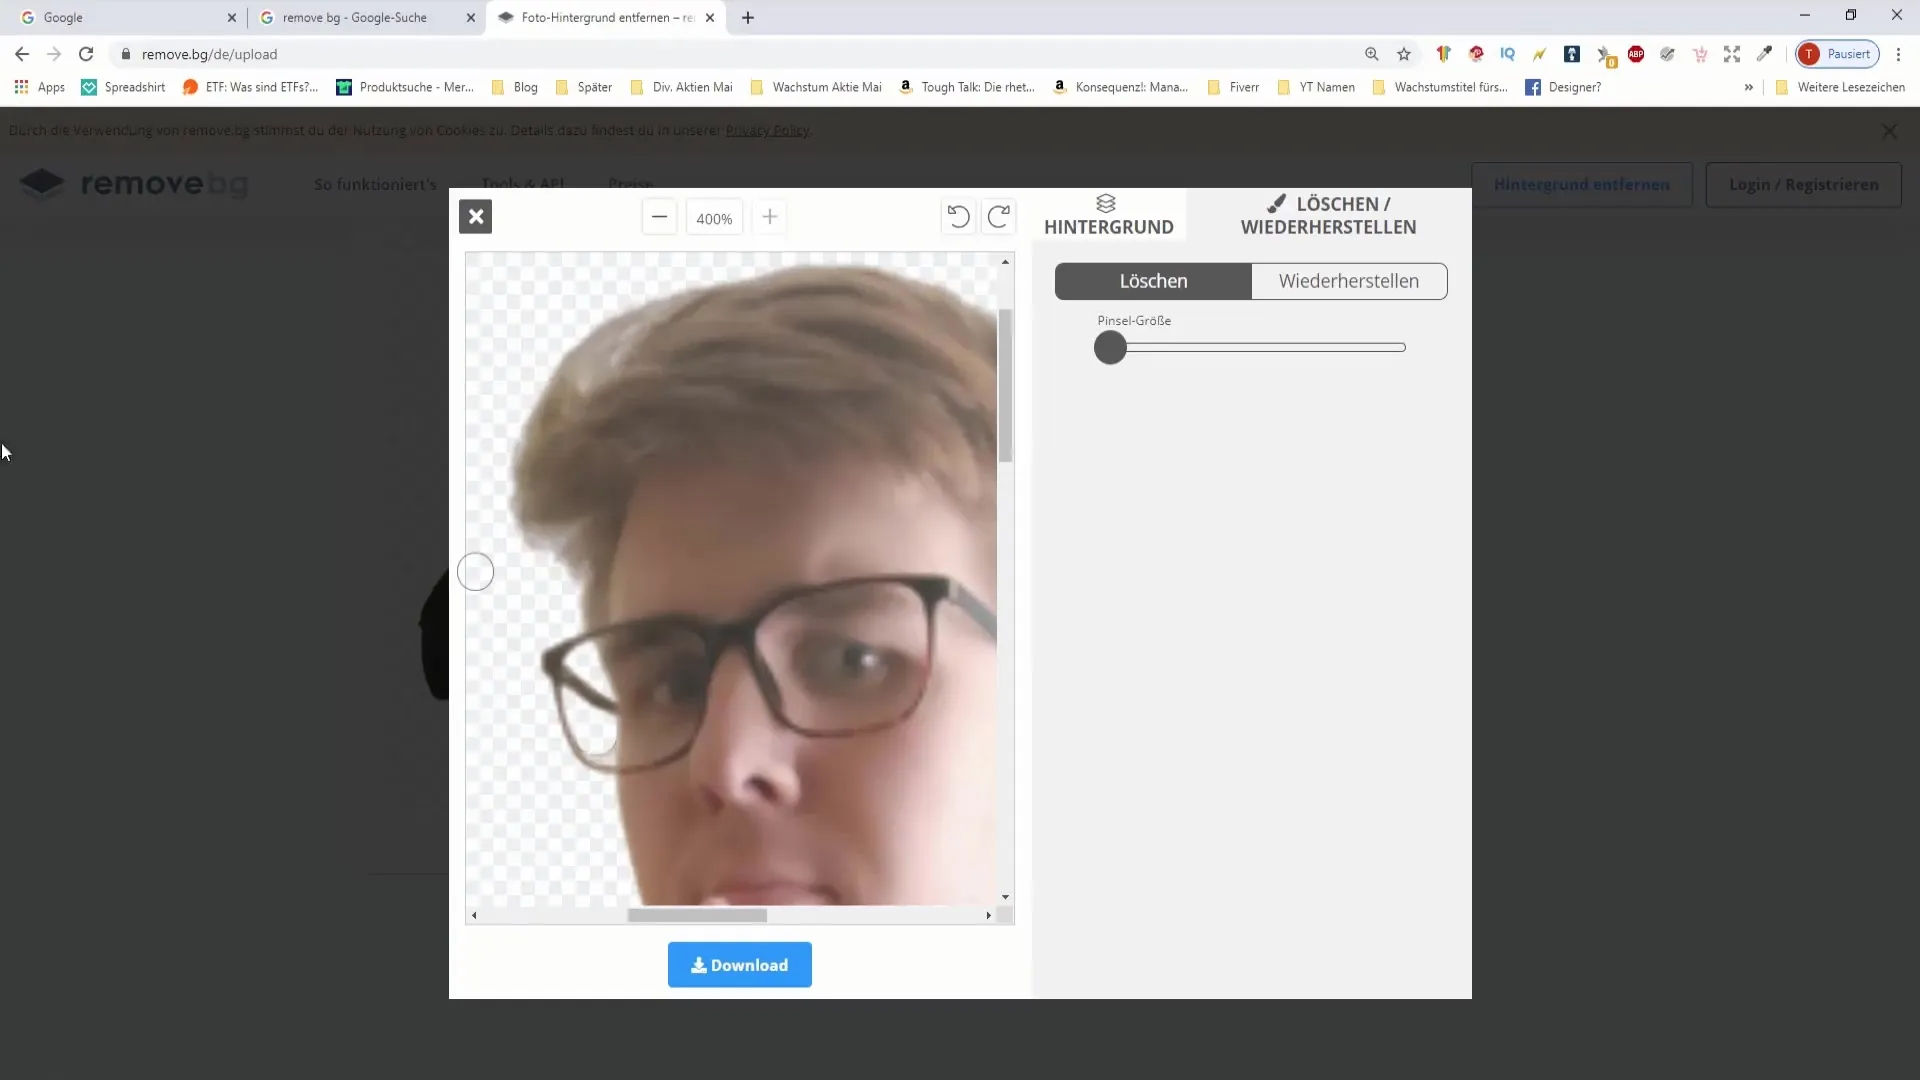Expand the Preise dropdown menu
Image resolution: width=1920 pixels, height=1080 pixels.
click(x=633, y=183)
